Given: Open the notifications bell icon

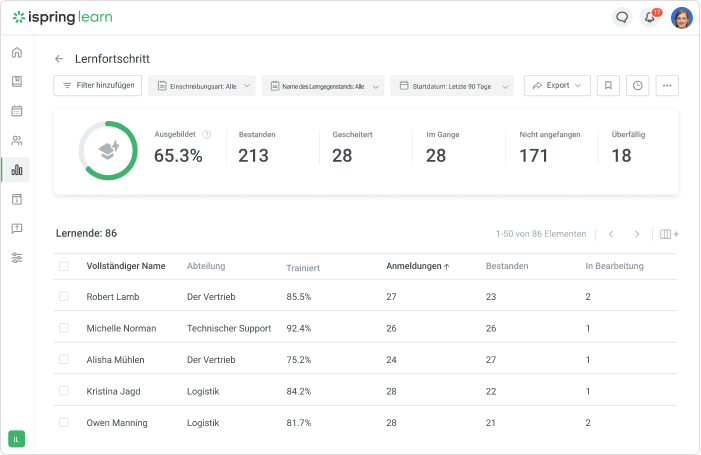Looking at the screenshot, I should (x=650, y=17).
